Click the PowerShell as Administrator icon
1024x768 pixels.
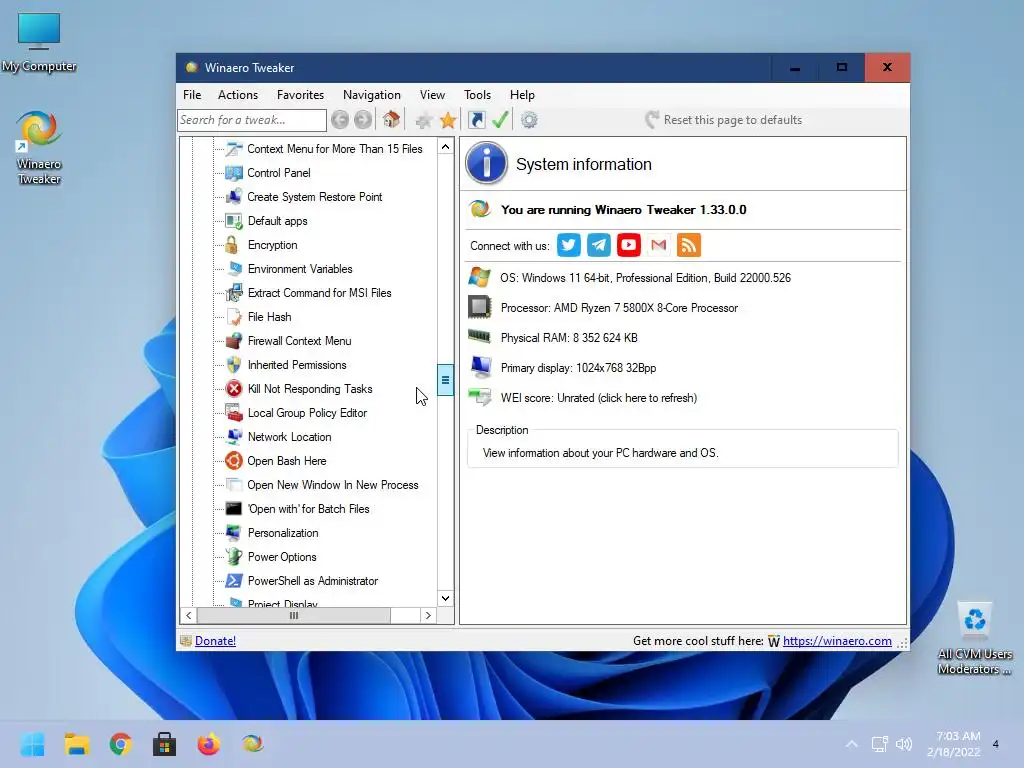pos(234,581)
